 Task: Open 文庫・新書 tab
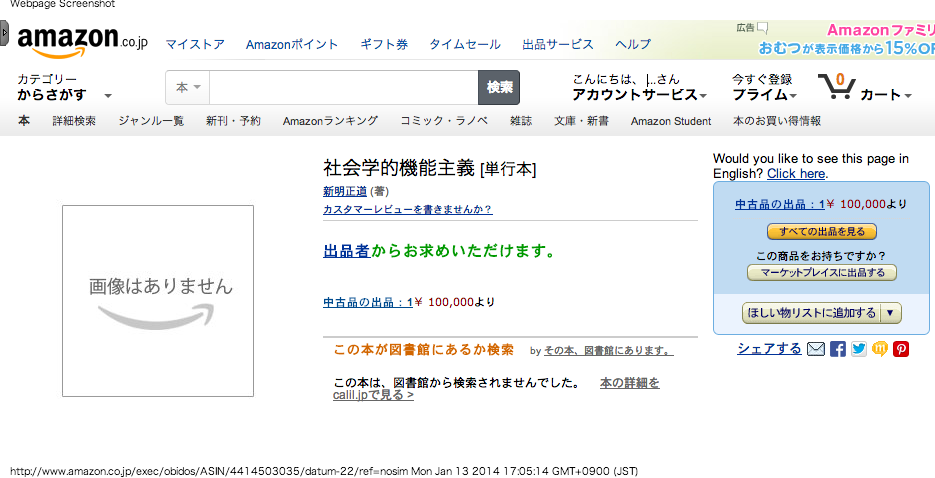coord(581,121)
